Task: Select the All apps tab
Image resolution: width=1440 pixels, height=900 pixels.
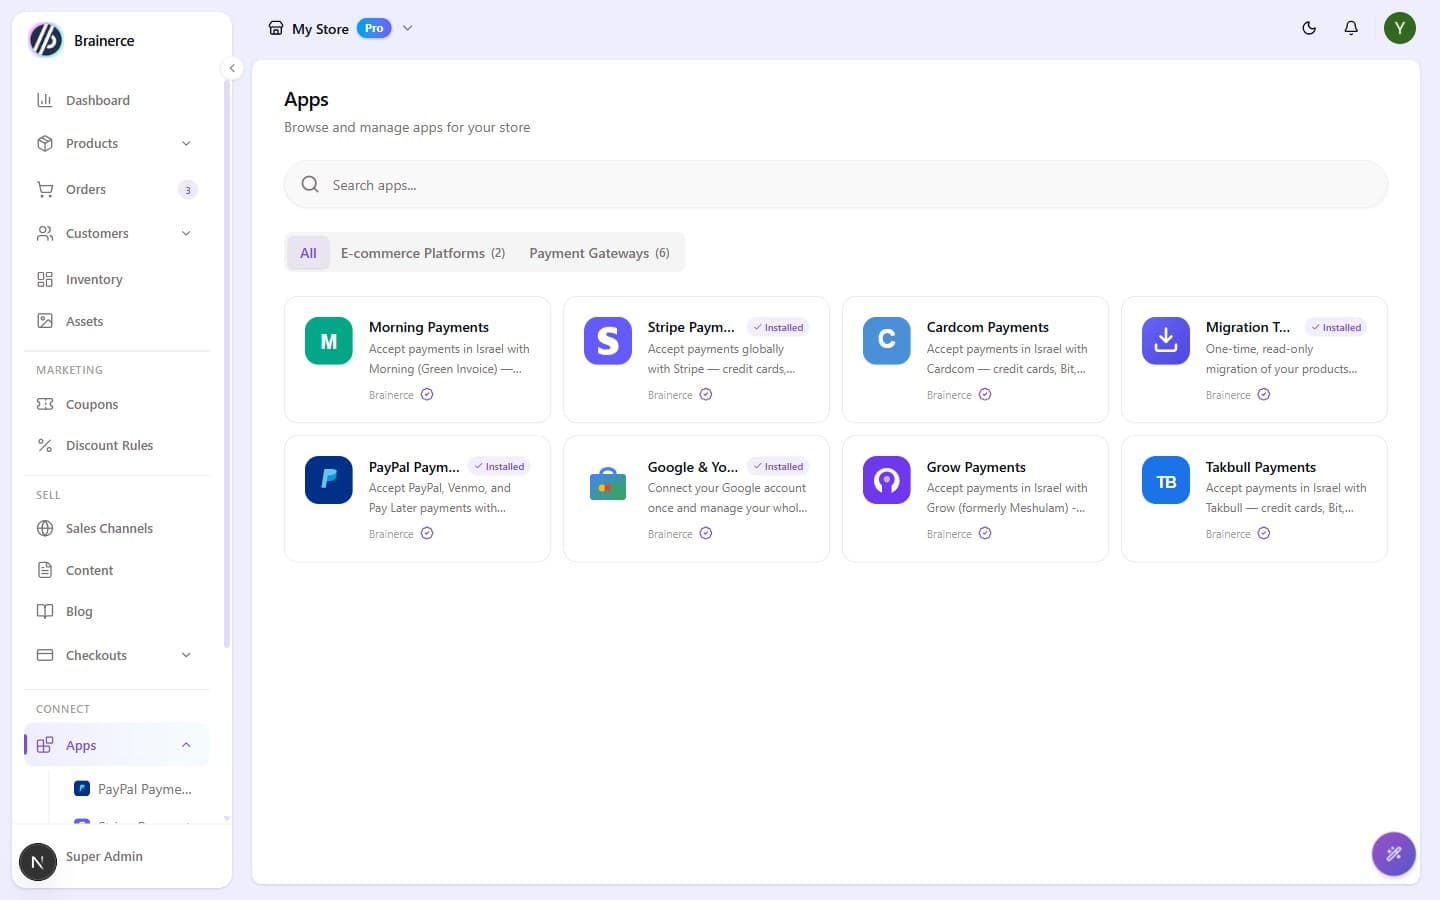Action: [308, 253]
